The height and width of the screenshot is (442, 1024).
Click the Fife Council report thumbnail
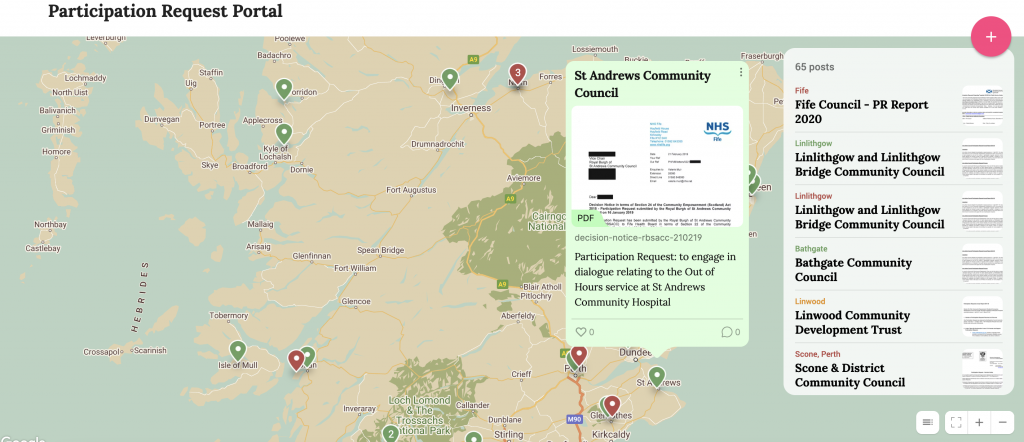point(982,106)
